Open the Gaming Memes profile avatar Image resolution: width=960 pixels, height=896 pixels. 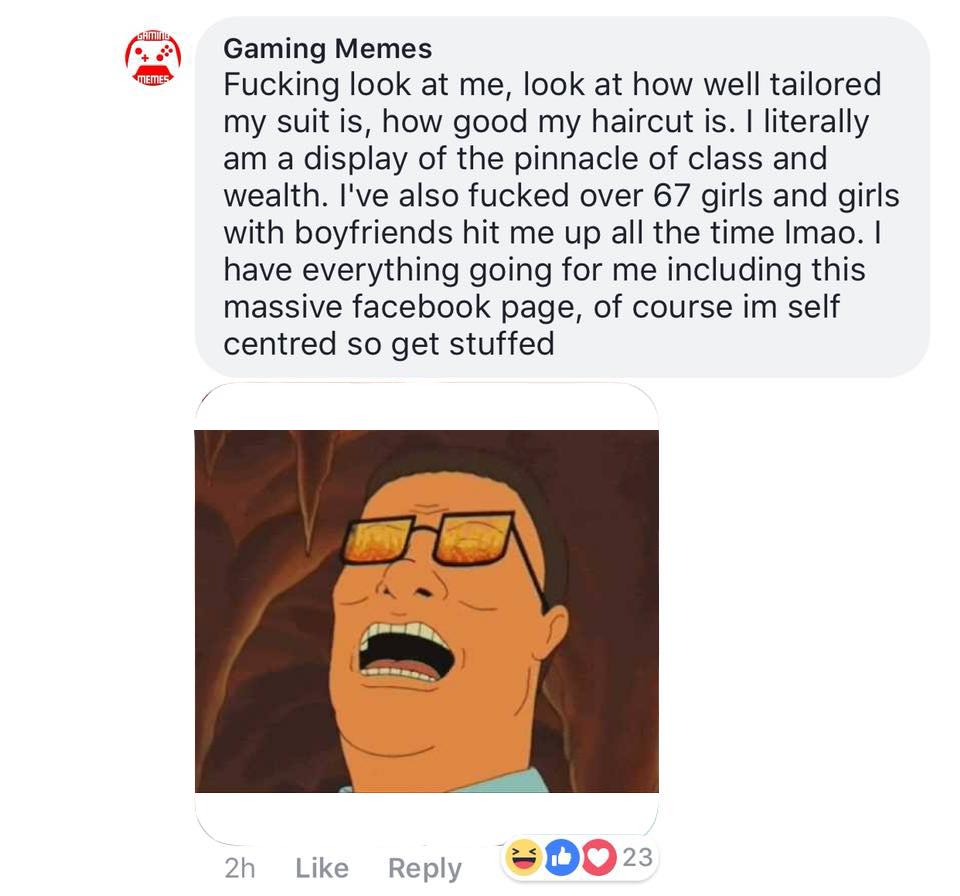tap(153, 59)
